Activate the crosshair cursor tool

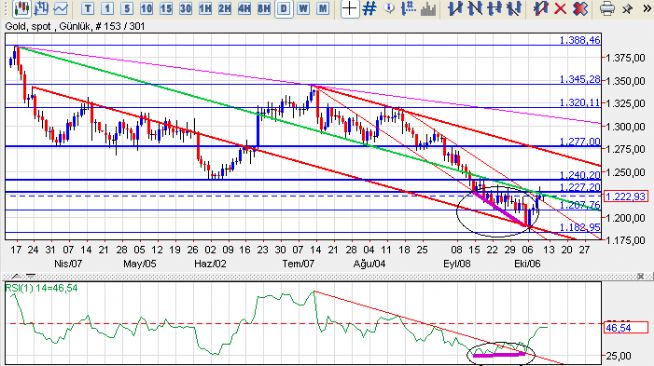click(x=350, y=9)
